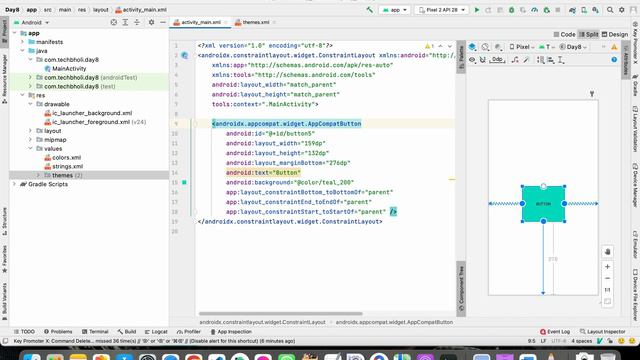Open the AVD Manager device icon
This screenshot has width=640, height=360.
584,10
